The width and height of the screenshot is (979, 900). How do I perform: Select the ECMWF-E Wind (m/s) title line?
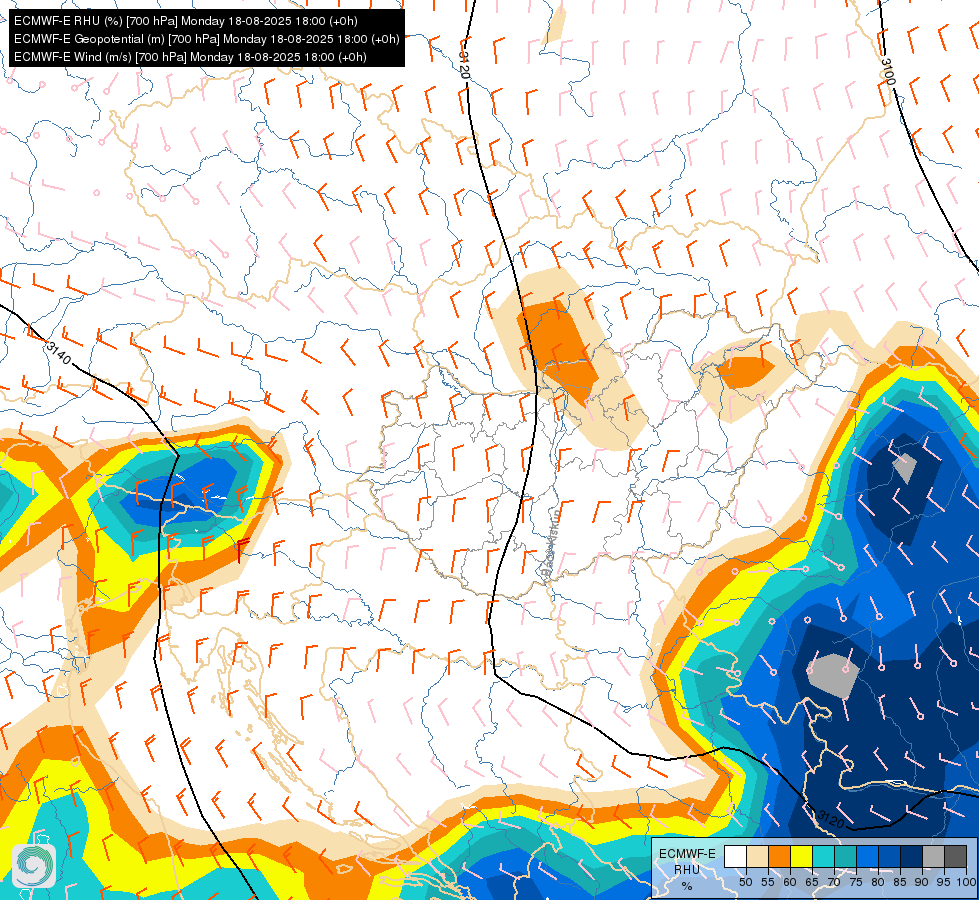pos(190,57)
